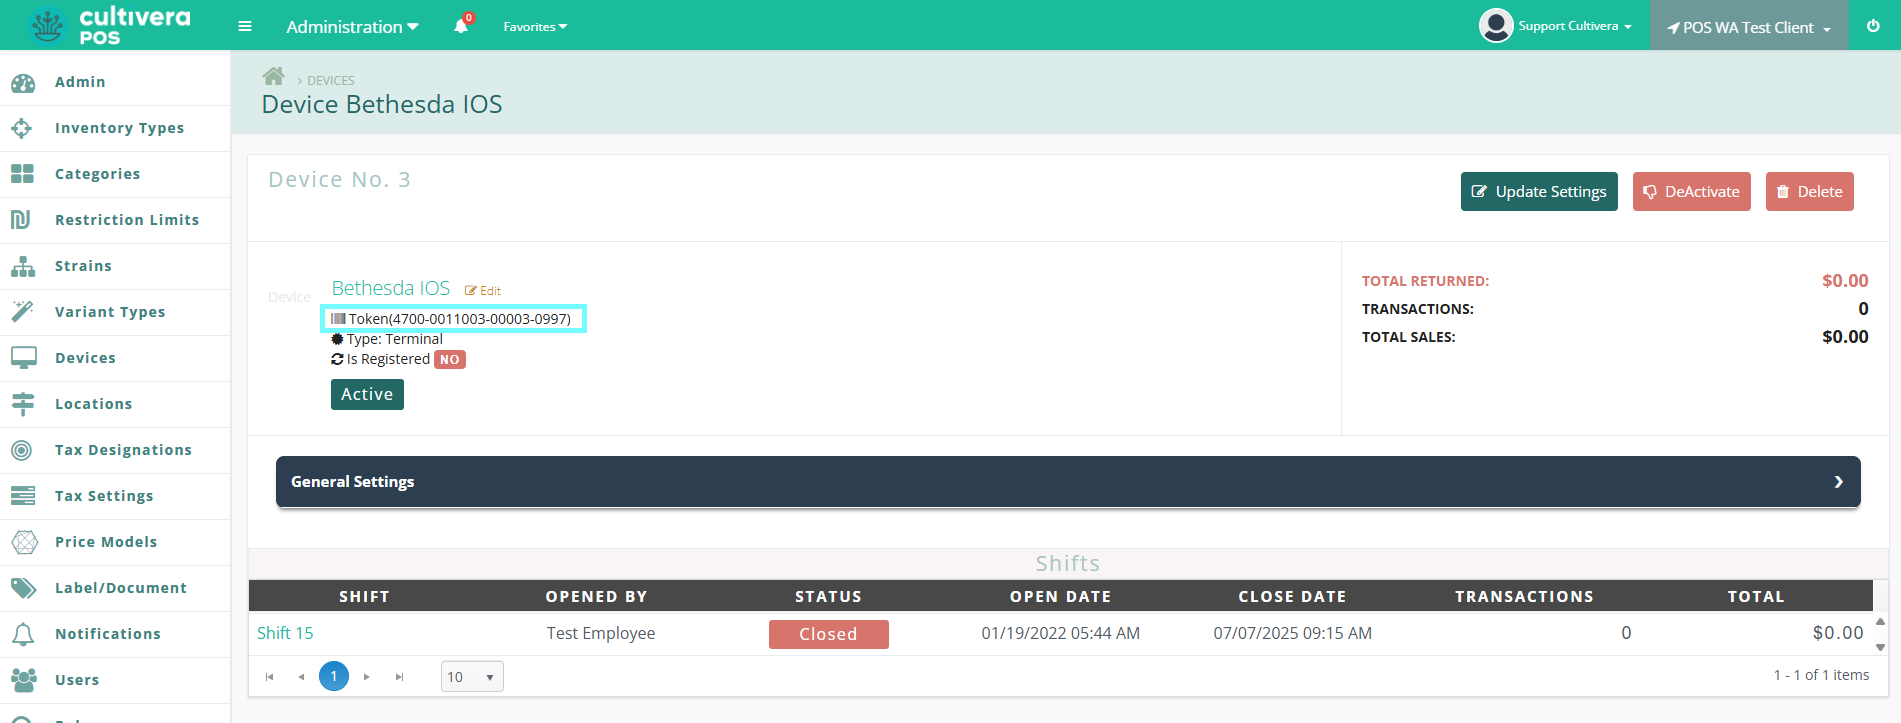Screen dimensions: 1901x723
Task: Open the Favorites dropdown
Action: (535, 27)
